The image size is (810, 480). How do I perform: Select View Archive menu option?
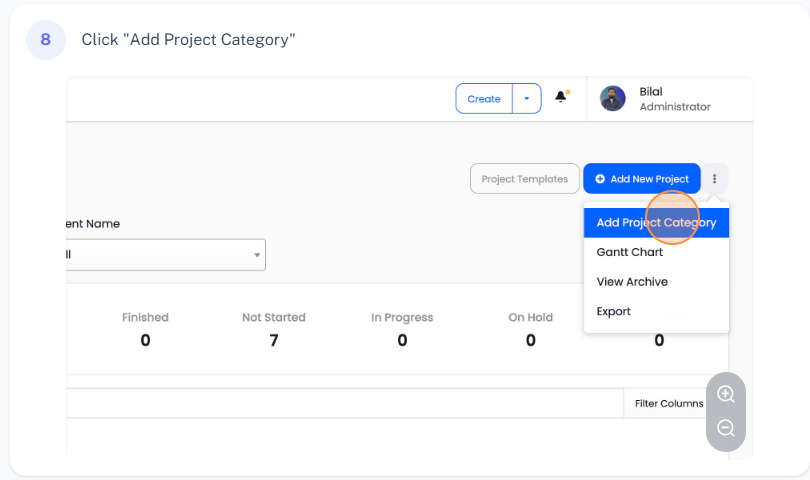tap(632, 282)
